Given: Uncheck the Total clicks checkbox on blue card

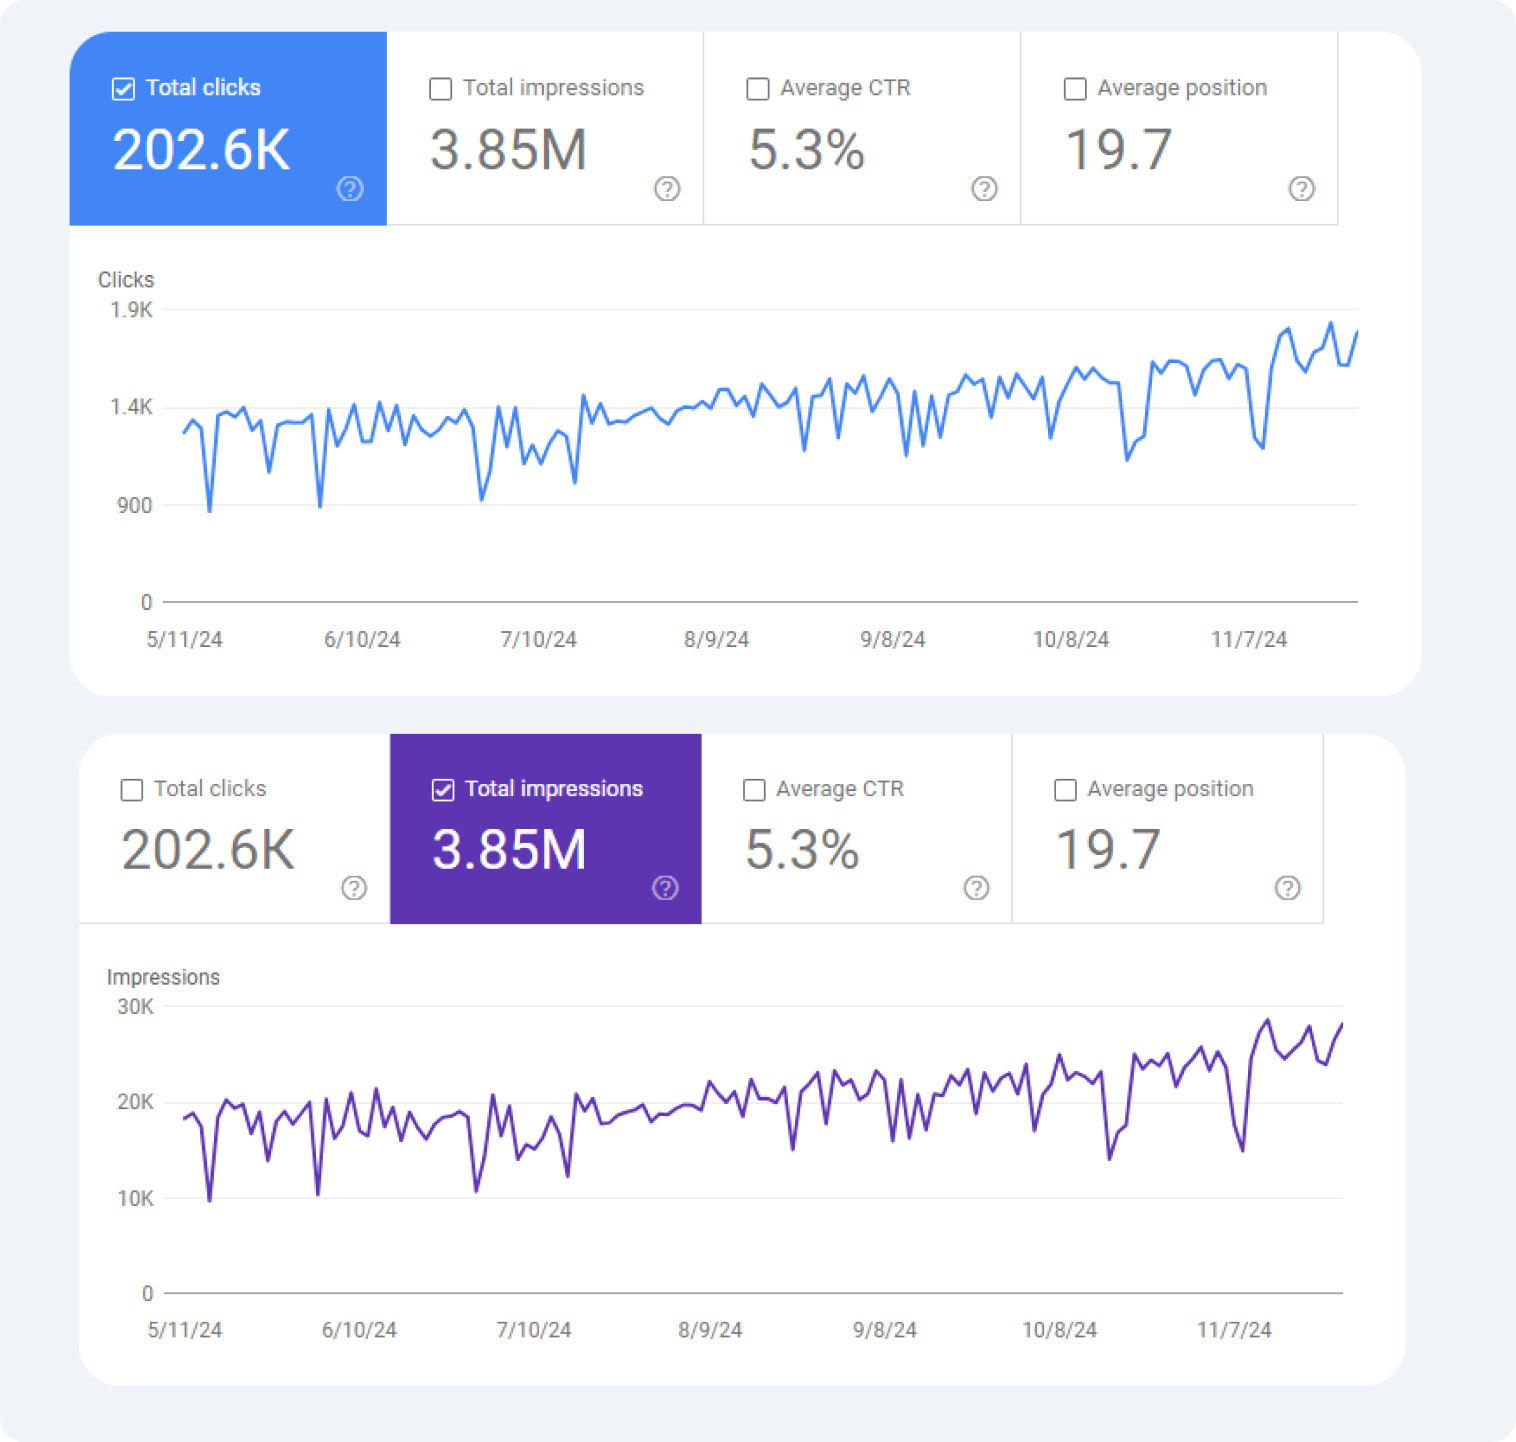Looking at the screenshot, I should coord(123,89).
